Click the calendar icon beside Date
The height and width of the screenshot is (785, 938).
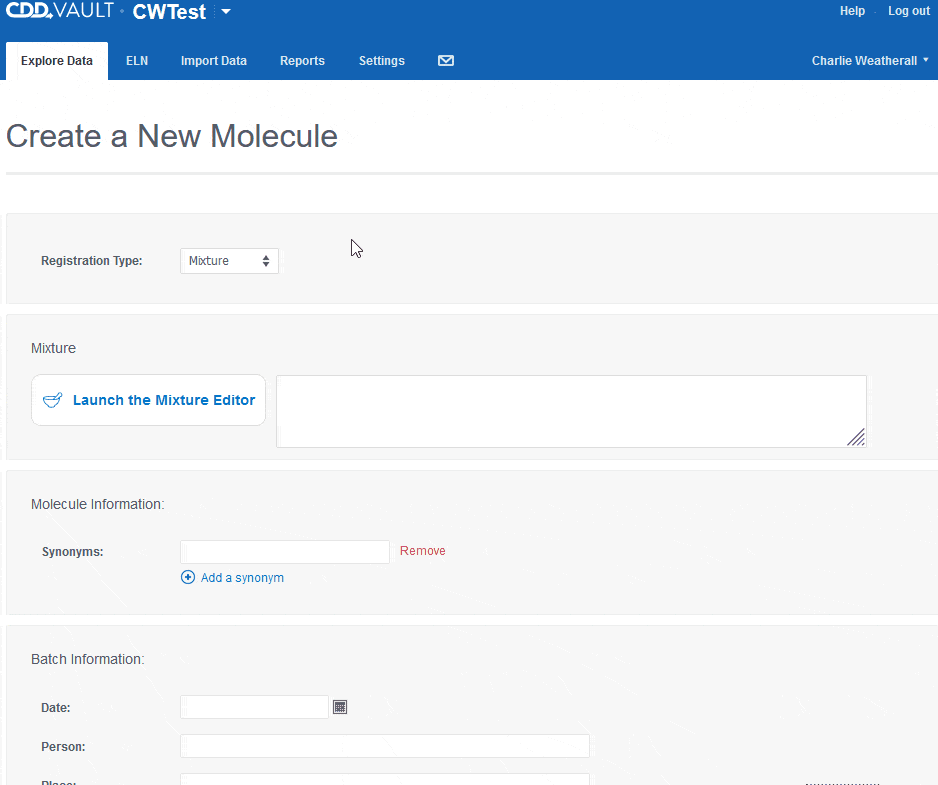[x=340, y=707]
